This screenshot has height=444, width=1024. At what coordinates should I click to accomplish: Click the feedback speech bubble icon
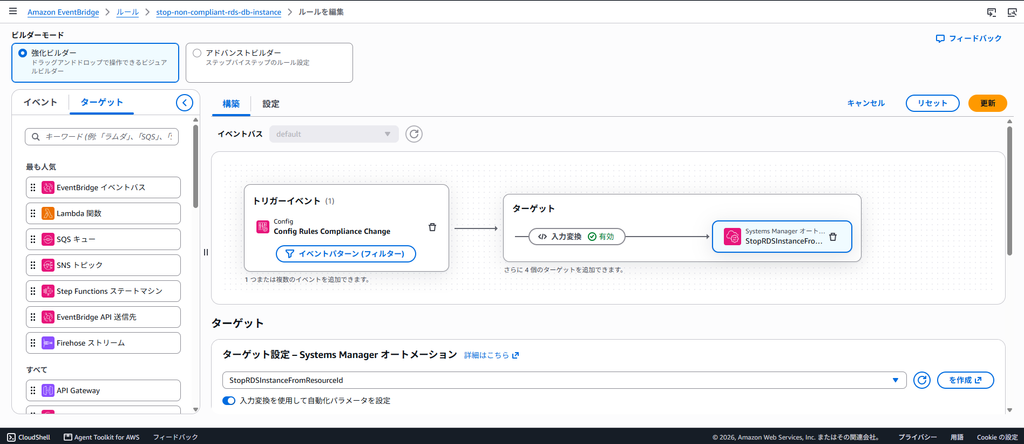(940, 39)
